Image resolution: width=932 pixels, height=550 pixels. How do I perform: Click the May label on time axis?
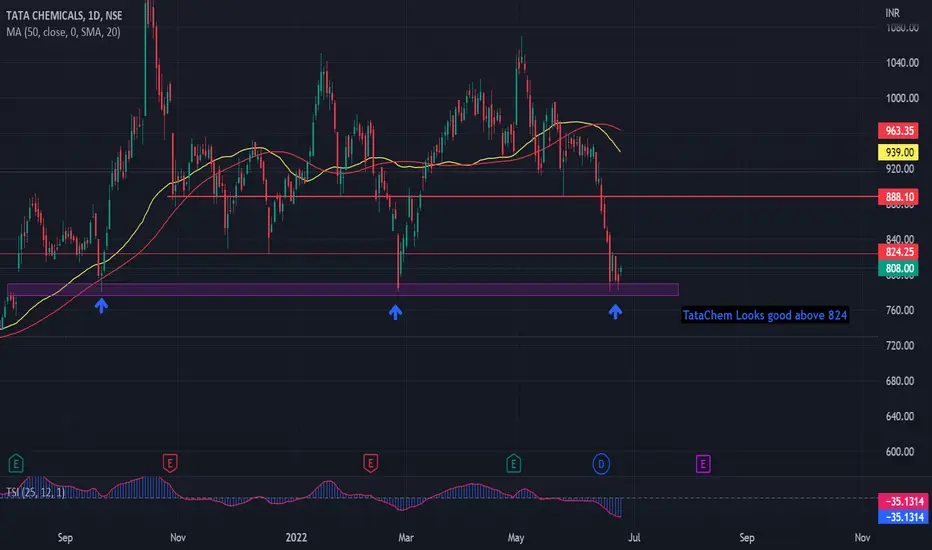(x=516, y=538)
